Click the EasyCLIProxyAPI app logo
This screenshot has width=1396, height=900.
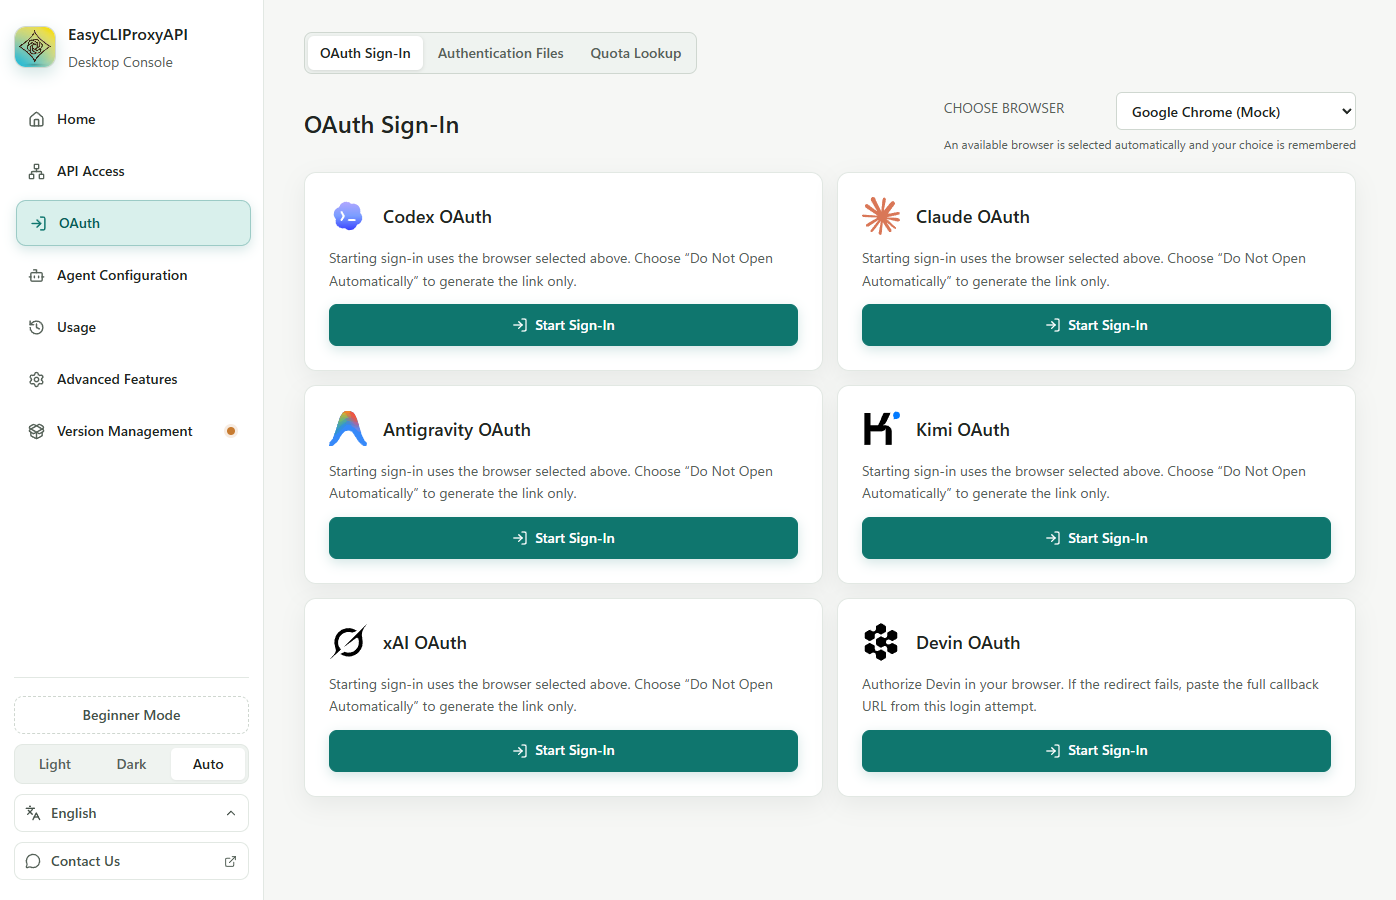point(35,47)
